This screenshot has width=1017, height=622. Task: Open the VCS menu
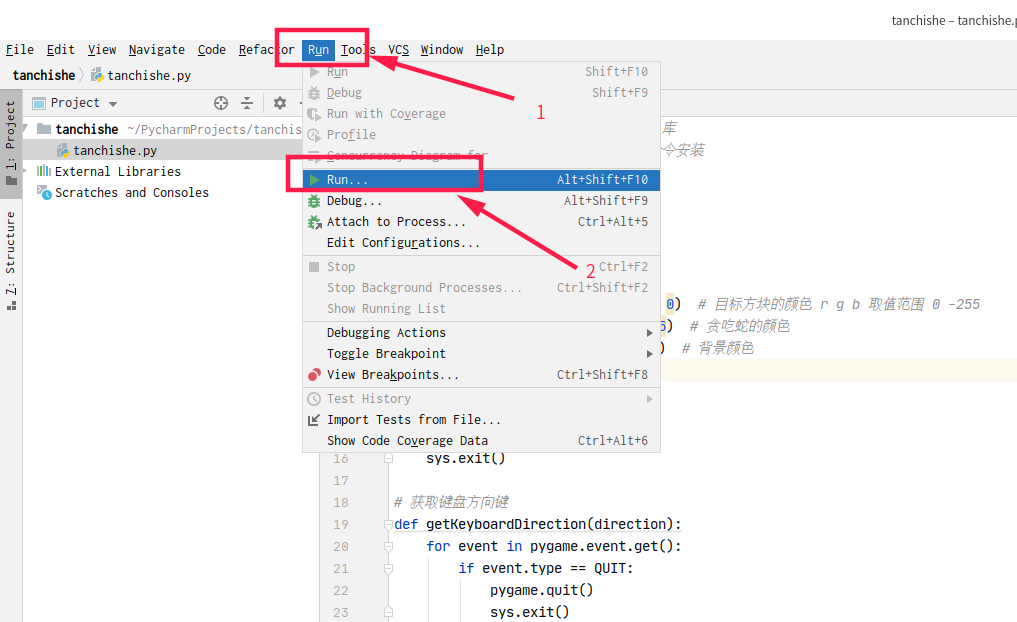click(398, 50)
